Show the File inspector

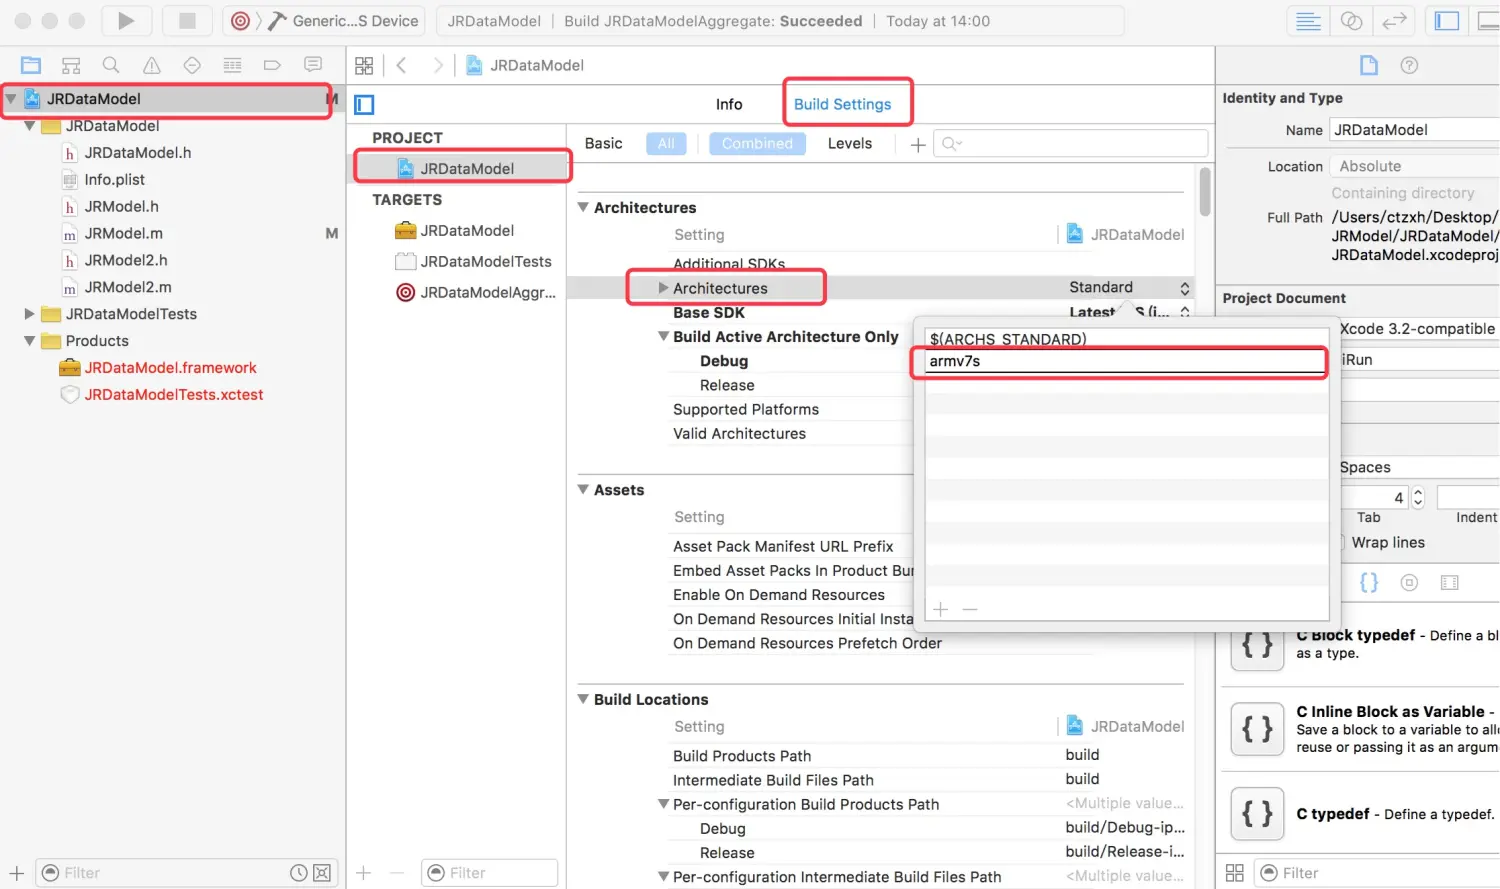(x=1369, y=65)
